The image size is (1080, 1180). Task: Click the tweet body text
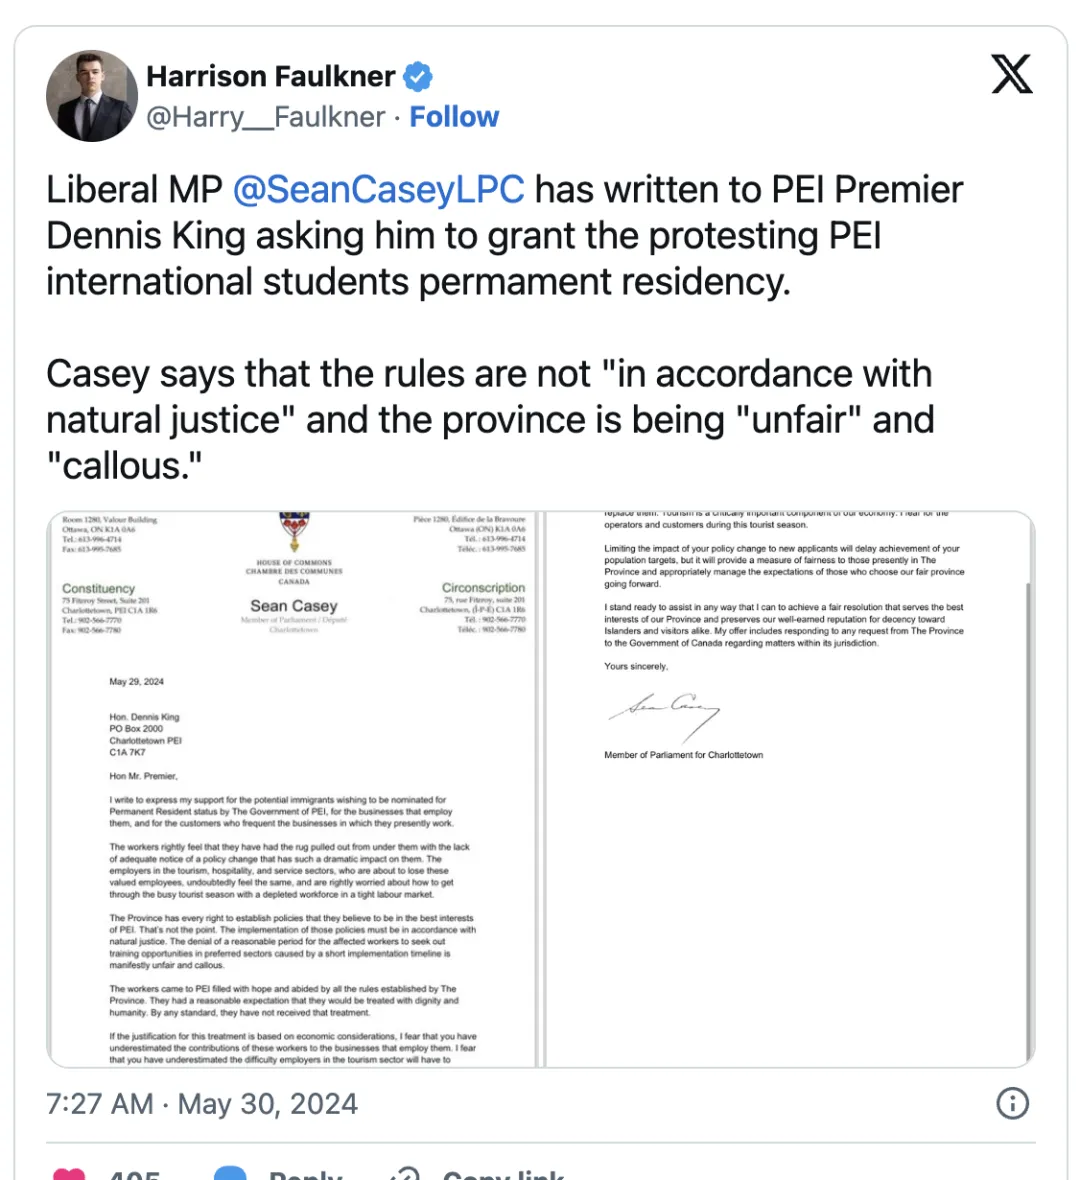coord(504,327)
